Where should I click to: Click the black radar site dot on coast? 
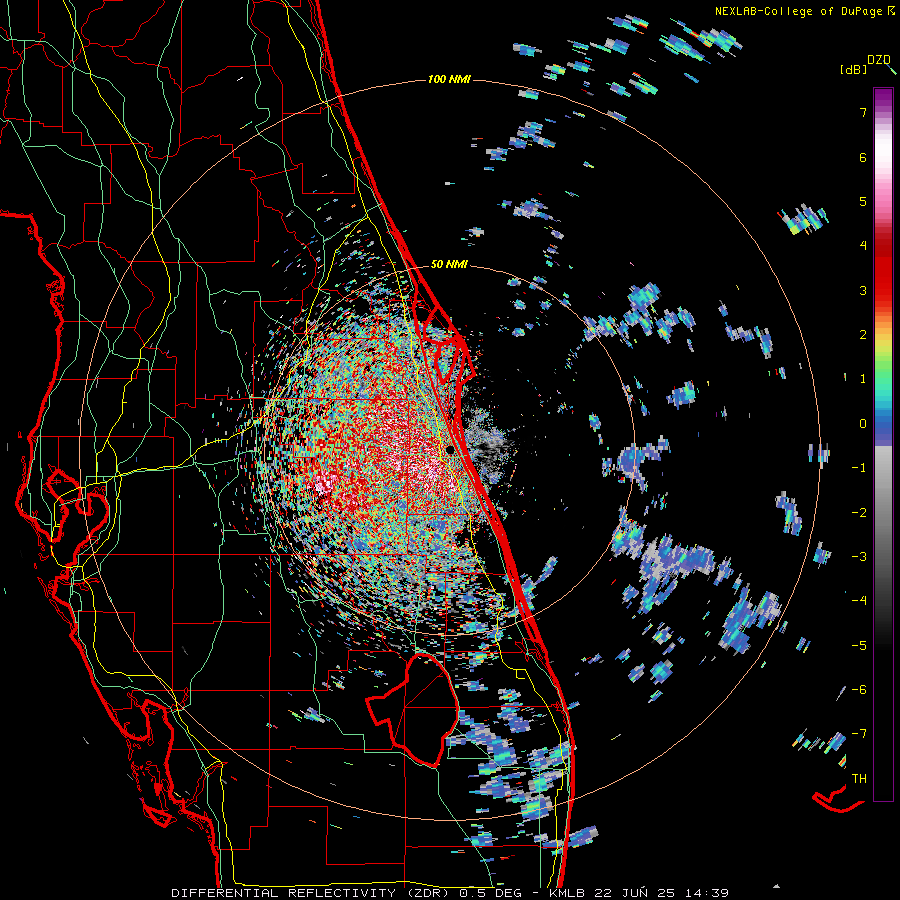click(450, 450)
